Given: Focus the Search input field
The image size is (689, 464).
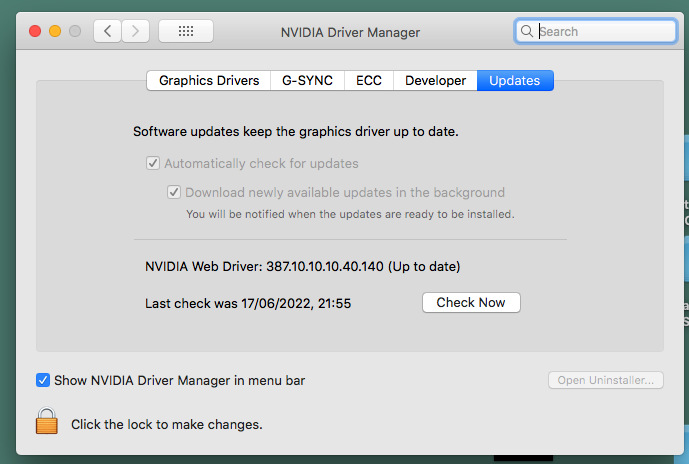Looking at the screenshot, I should coord(595,31).
